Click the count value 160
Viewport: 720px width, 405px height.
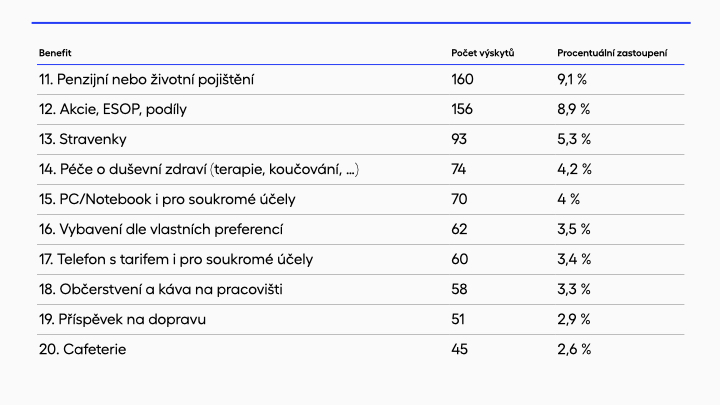coord(462,79)
